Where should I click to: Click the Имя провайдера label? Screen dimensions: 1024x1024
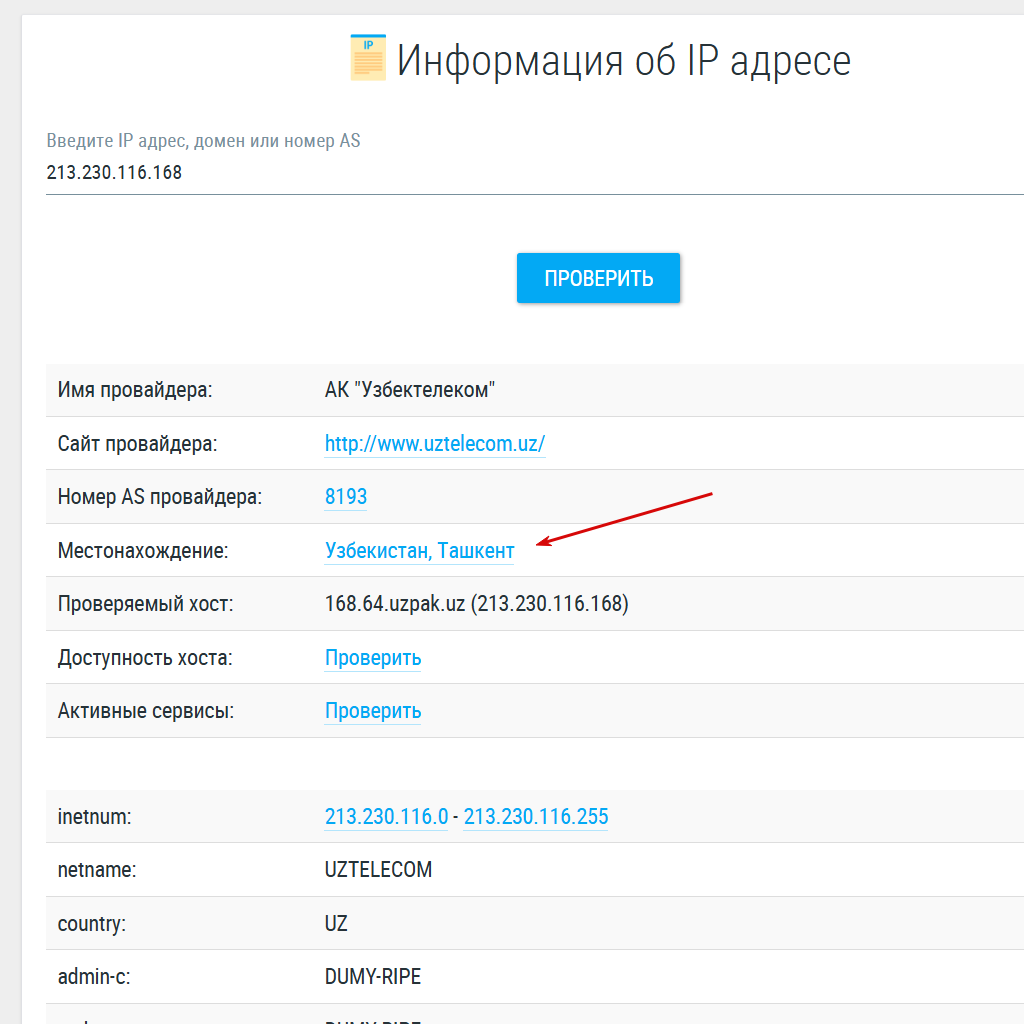pyautogui.click(x=135, y=390)
